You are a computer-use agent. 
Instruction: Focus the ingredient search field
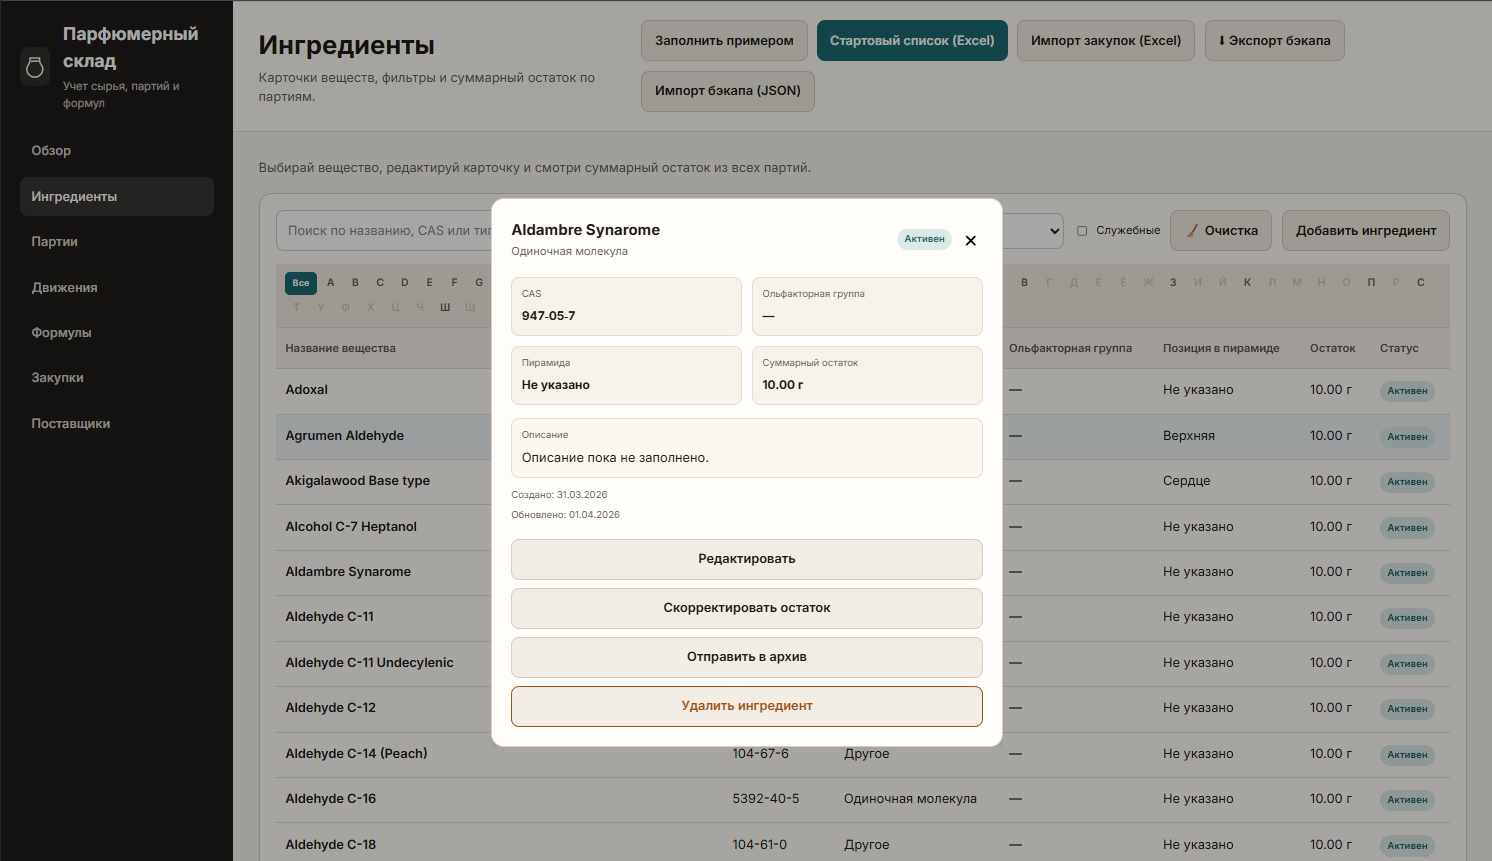(385, 231)
